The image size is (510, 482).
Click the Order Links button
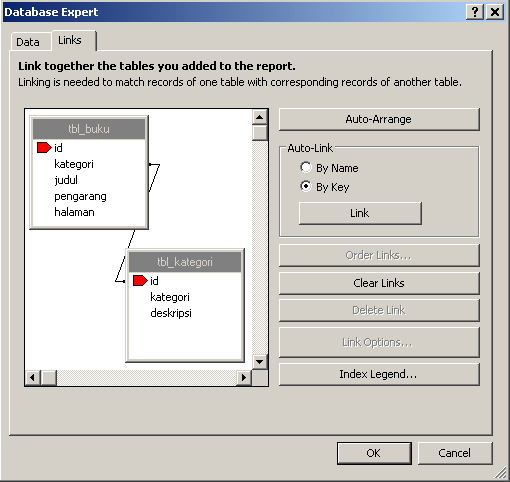(379, 255)
